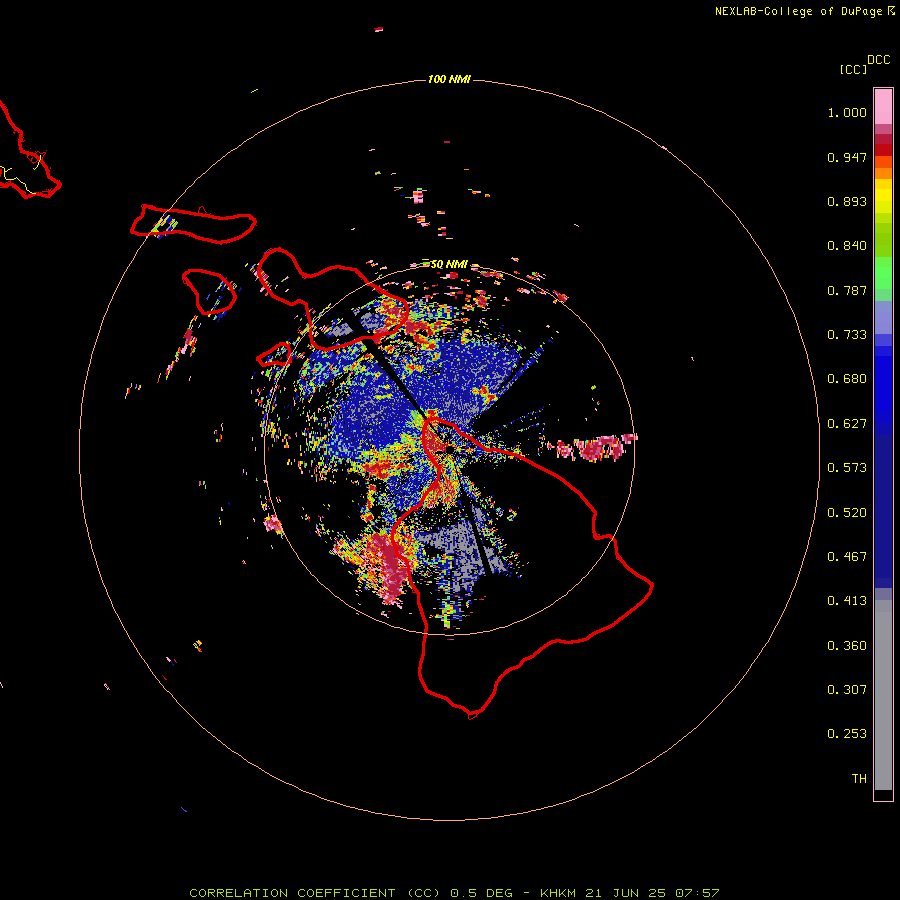Screen dimensions: 900x900
Task: Click the NEXLAB-College of DuPage watermark text
Action: click(x=804, y=11)
